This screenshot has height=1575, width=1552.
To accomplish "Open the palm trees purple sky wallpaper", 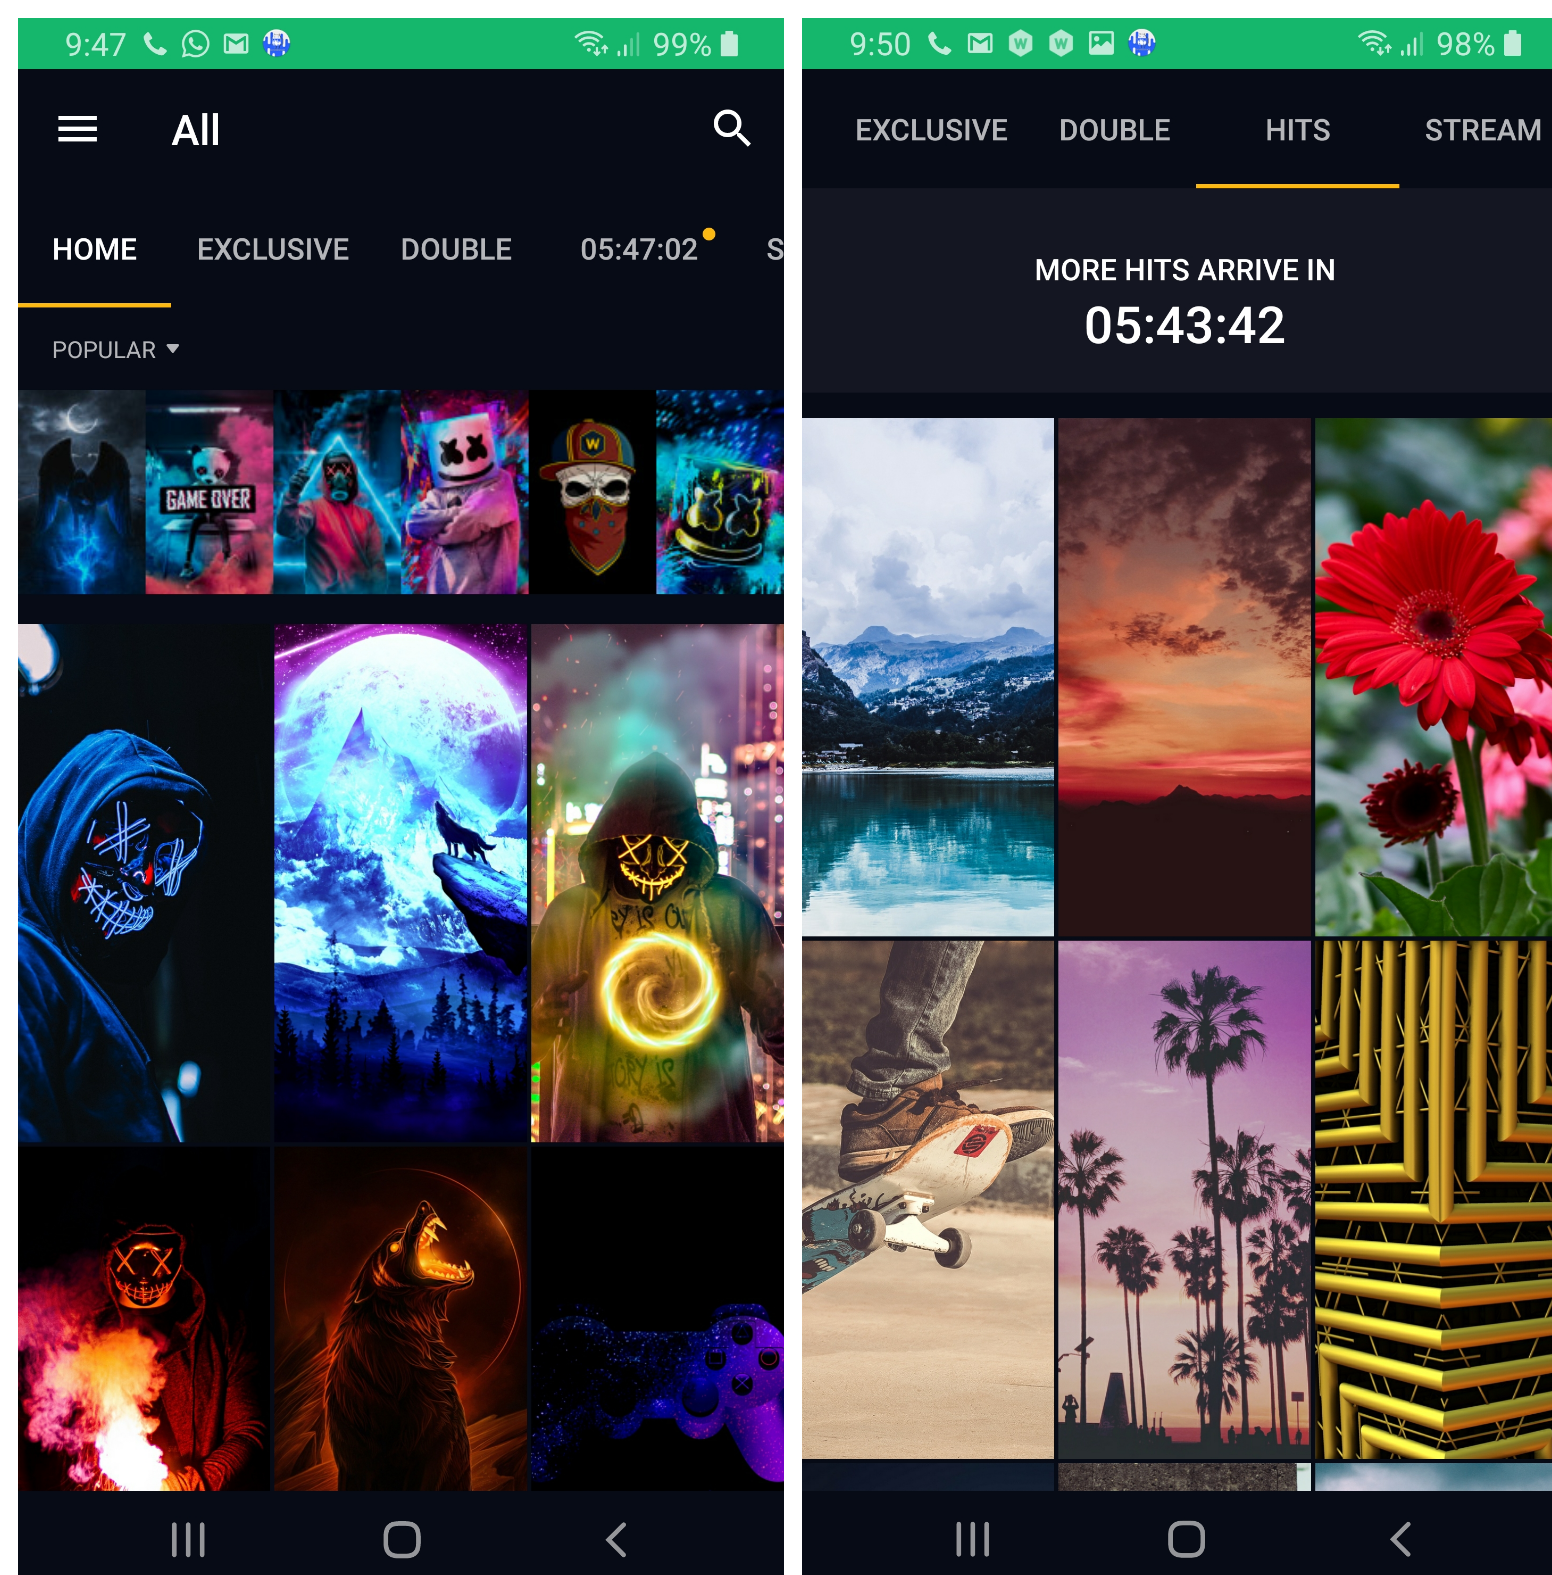I will pos(1184,1199).
